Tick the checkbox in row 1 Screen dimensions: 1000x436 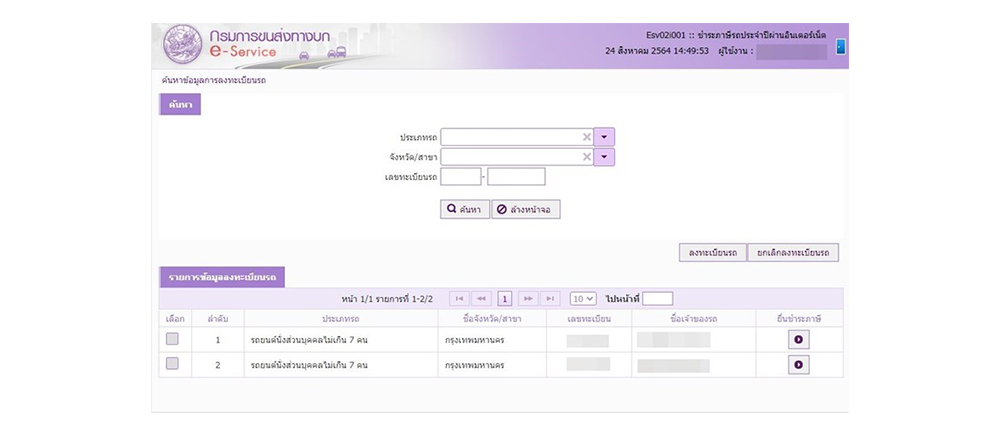pos(172,339)
